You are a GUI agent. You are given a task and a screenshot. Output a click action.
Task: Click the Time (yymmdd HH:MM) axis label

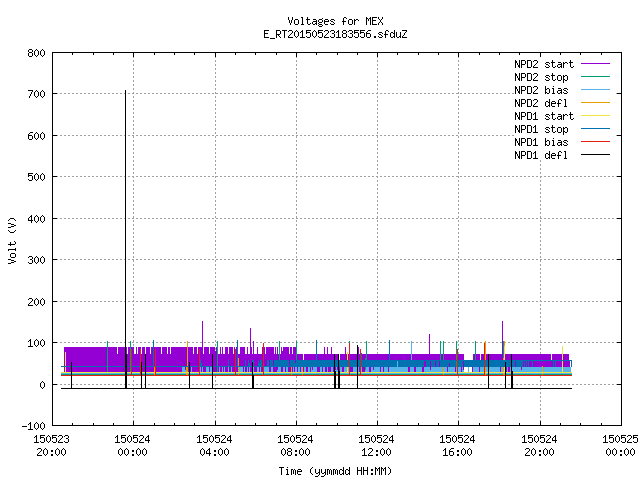335,471
